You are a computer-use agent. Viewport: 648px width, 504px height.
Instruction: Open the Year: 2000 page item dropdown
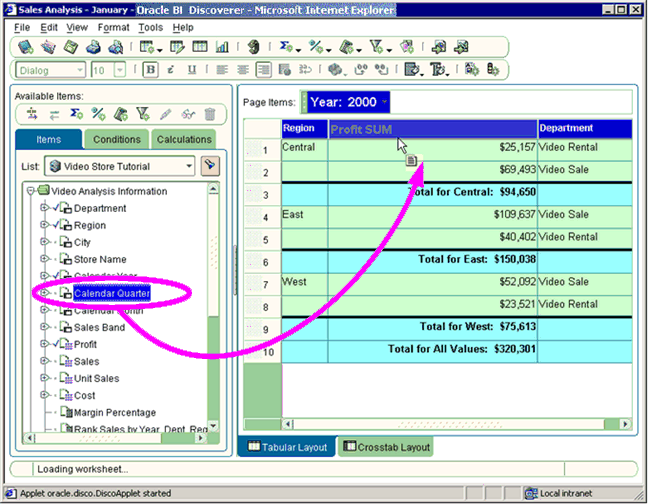coord(384,101)
